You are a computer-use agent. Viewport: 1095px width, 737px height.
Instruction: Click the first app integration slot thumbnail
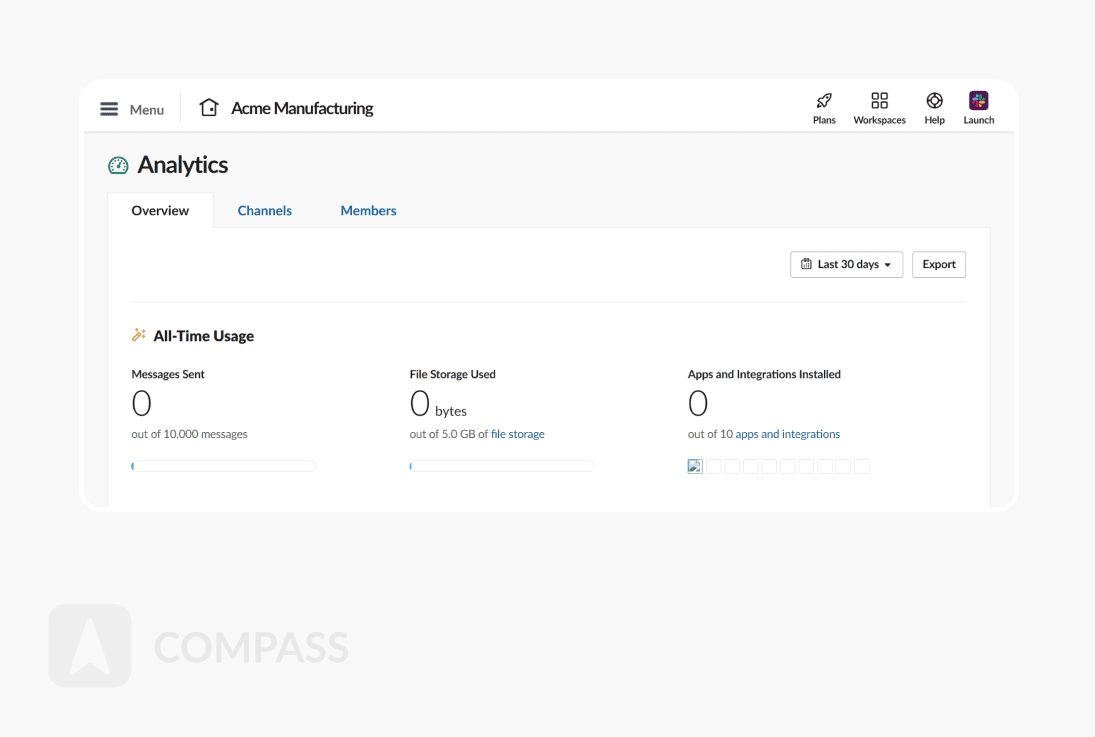(695, 466)
